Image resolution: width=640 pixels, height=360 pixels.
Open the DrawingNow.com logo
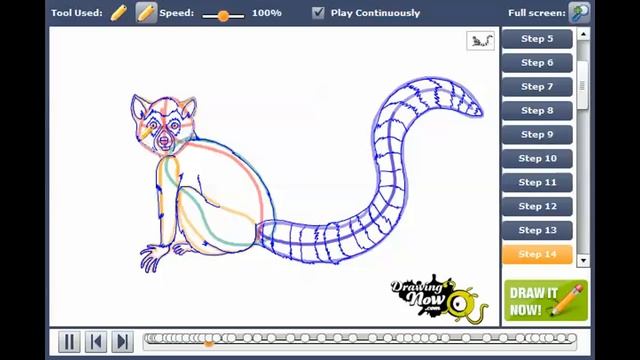(x=439, y=300)
